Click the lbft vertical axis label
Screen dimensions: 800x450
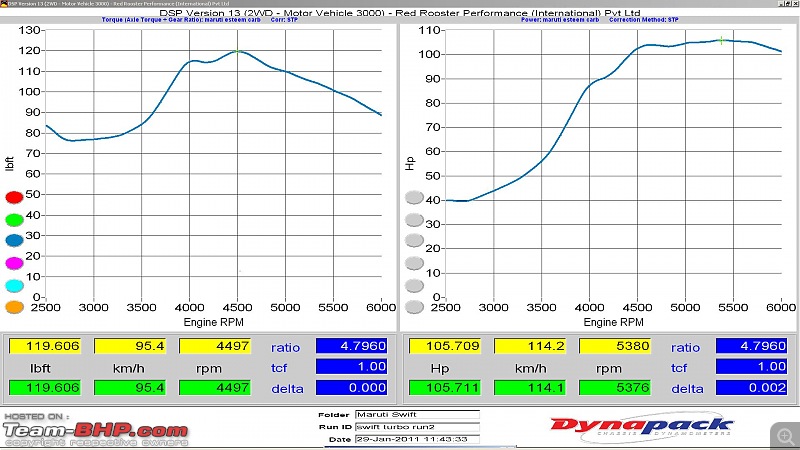tap(9, 164)
